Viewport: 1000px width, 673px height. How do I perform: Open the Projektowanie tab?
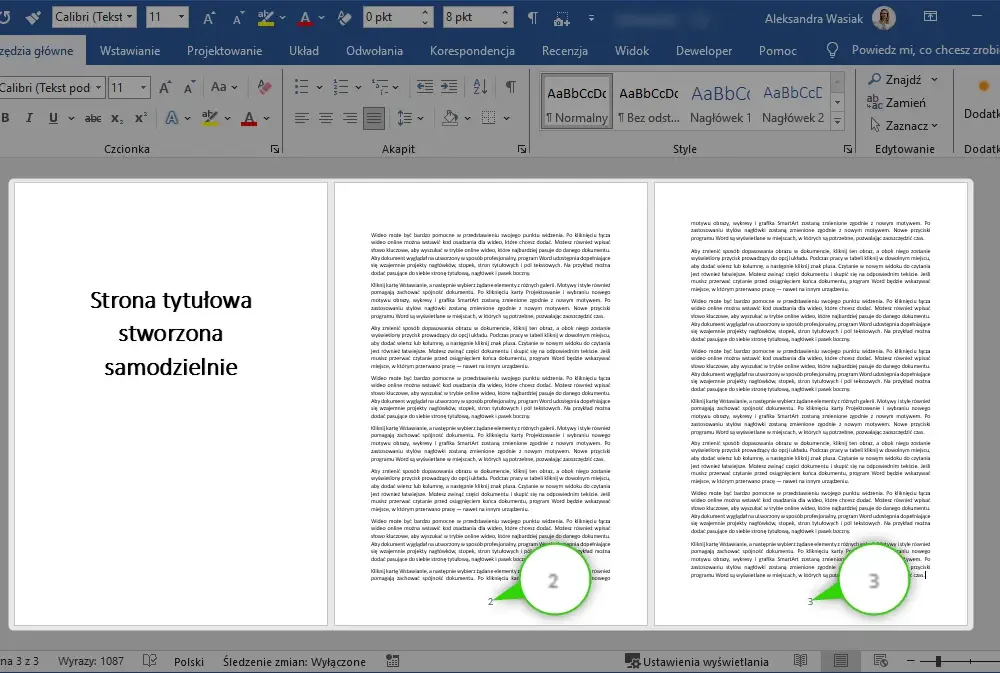224,51
